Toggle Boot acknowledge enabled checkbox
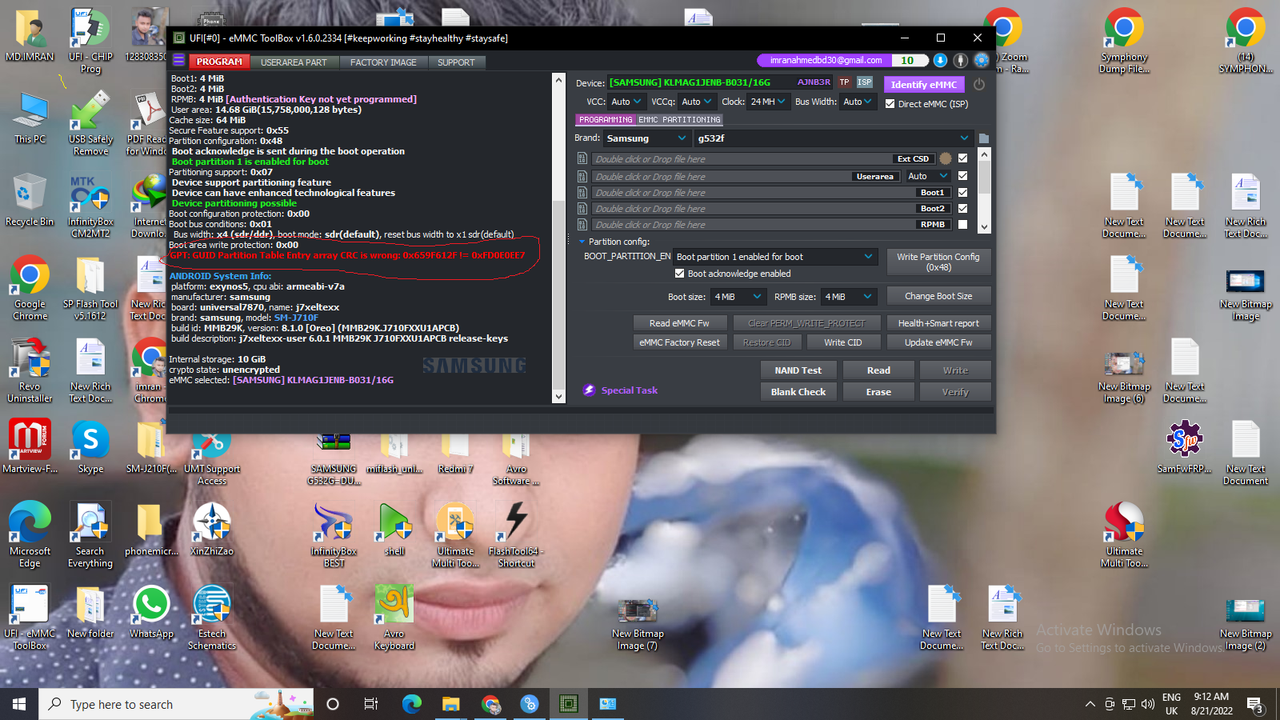This screenshot has height=720, width=1280. pyautogui.click(x=680, y=273)
